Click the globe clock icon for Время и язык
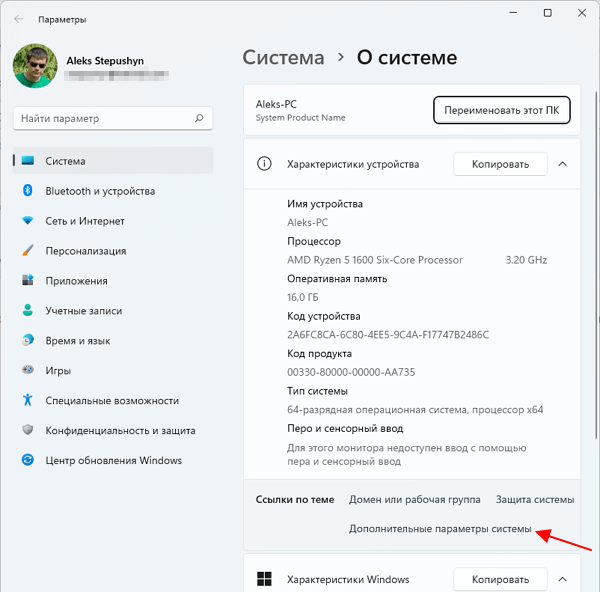Image resolution: width=600 pixels, height=592 pixels. point(28,340)
